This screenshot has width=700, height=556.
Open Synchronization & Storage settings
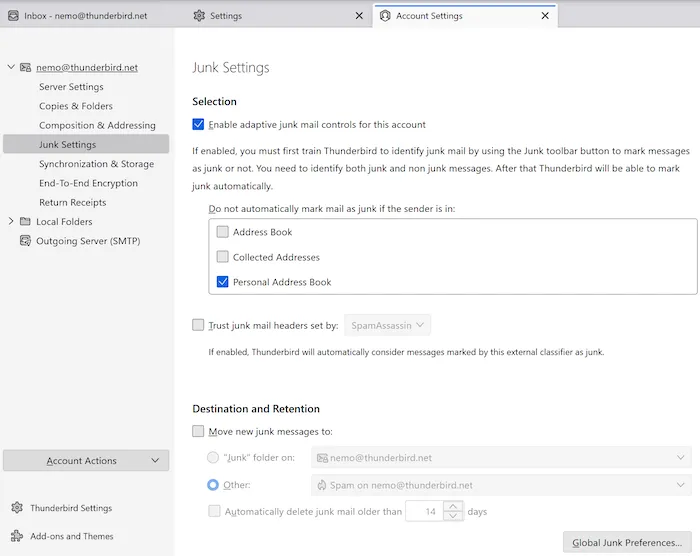96,164
